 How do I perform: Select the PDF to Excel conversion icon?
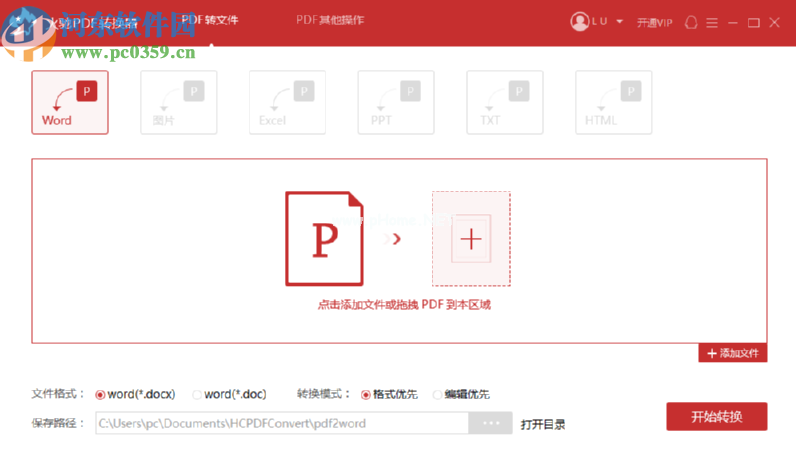[x=287, y=102]
